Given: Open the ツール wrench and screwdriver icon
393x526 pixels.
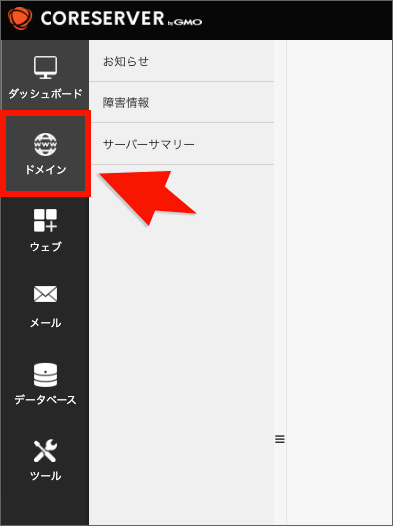Looking at the screenshot, I should (45, 451).
